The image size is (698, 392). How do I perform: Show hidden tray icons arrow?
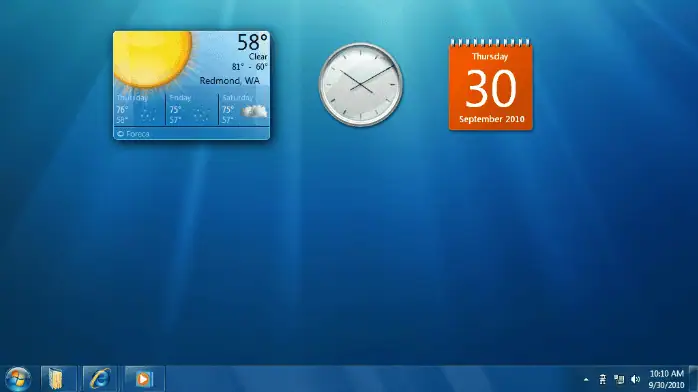(x=586, y=380)
